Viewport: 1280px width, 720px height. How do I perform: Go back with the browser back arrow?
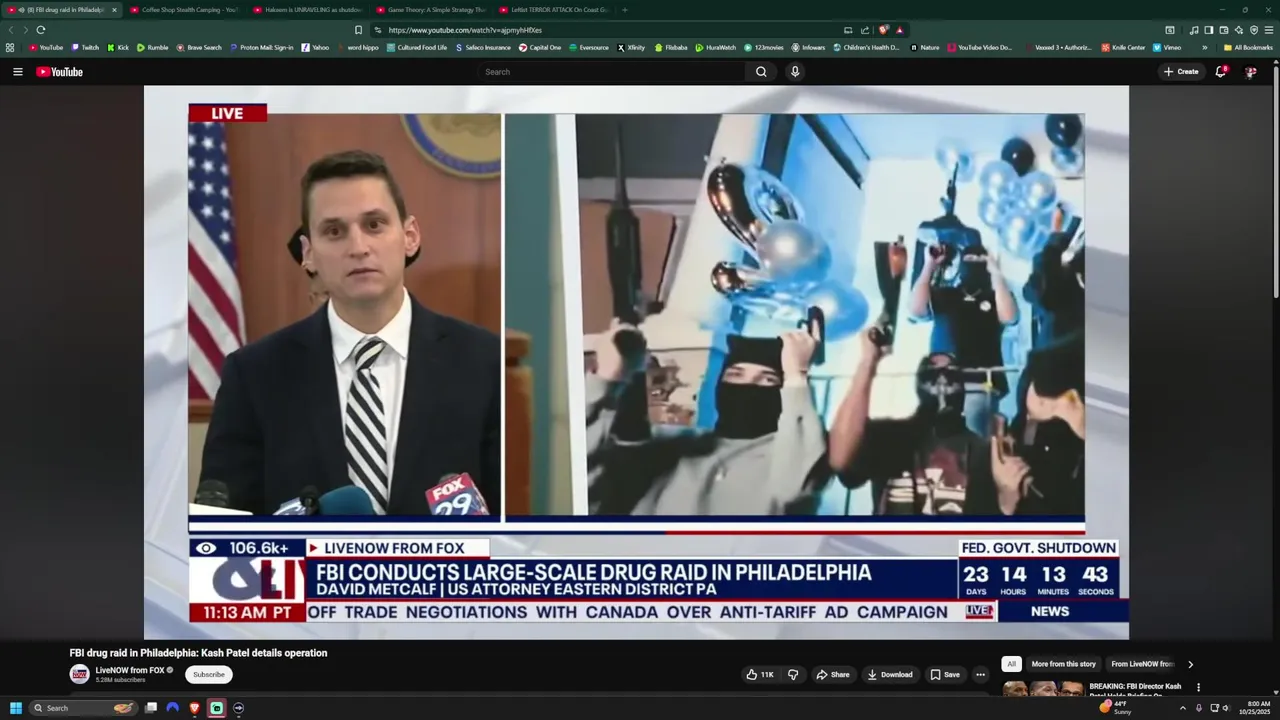(x=12, y=30)
